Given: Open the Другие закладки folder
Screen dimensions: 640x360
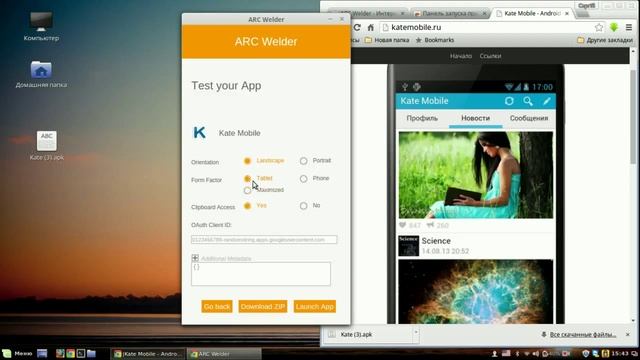Looking at the screenshot, I should coord(605,40).
